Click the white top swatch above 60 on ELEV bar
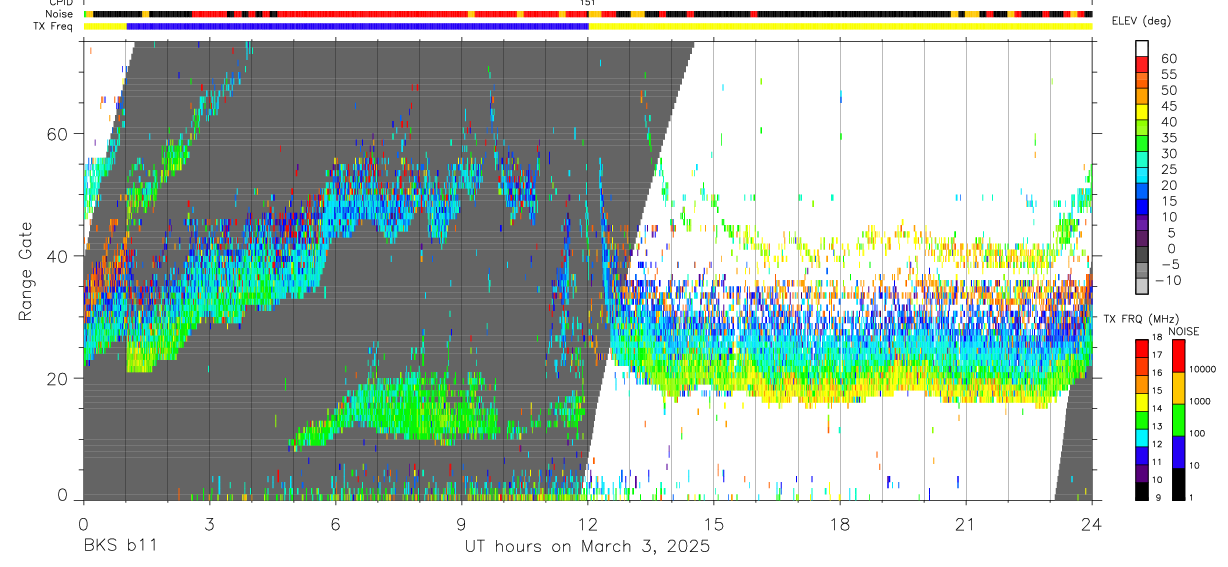The width and height of the screenshot is (1228, 567). coord(1142,49)
